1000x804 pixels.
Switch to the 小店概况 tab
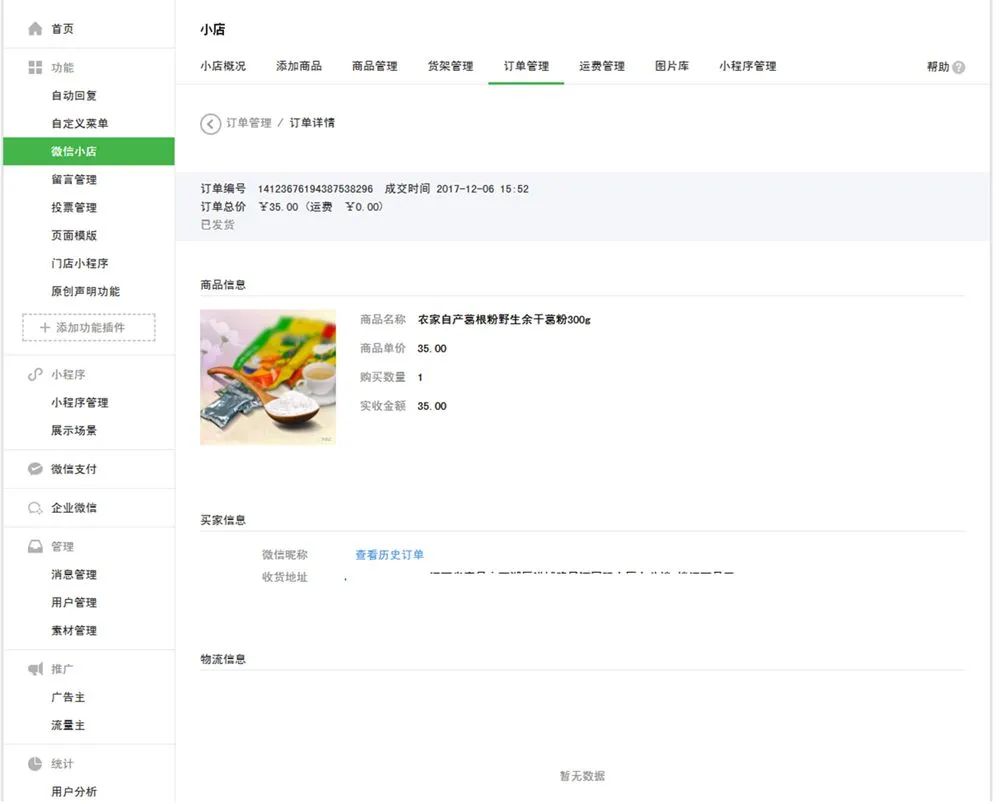222,66
